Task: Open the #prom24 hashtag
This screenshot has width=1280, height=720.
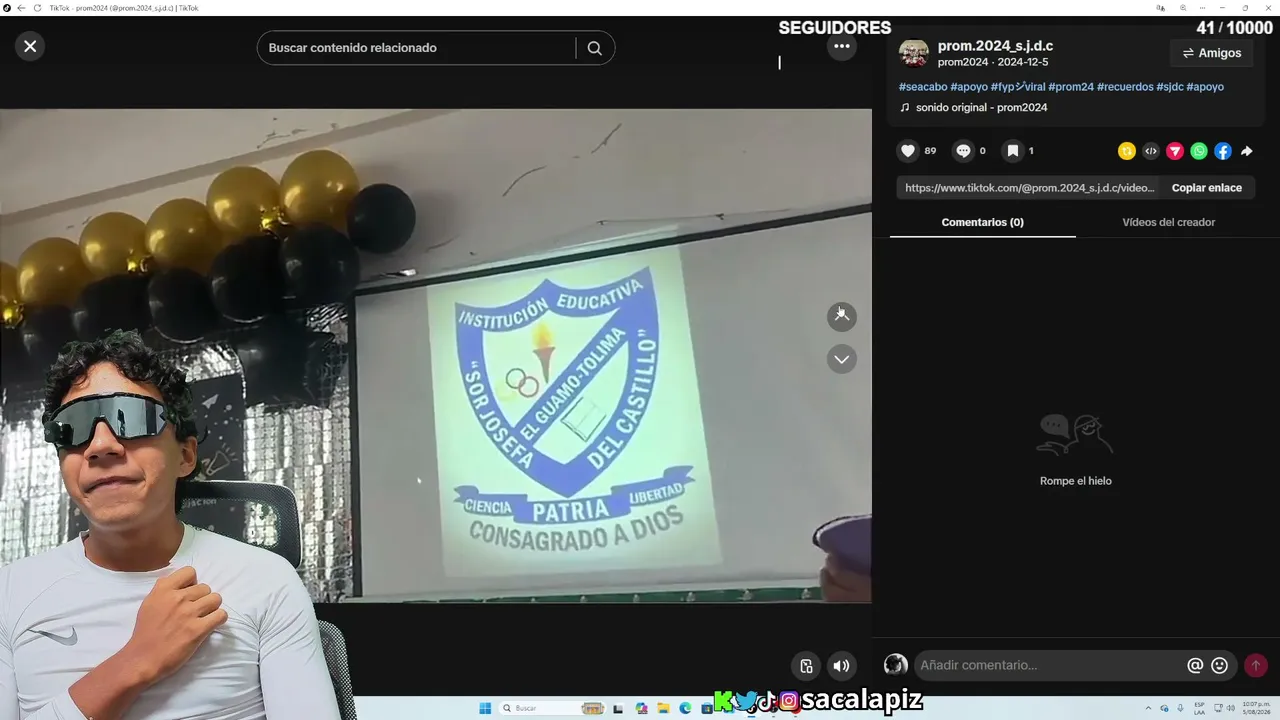Action: tap(1071, 87)
